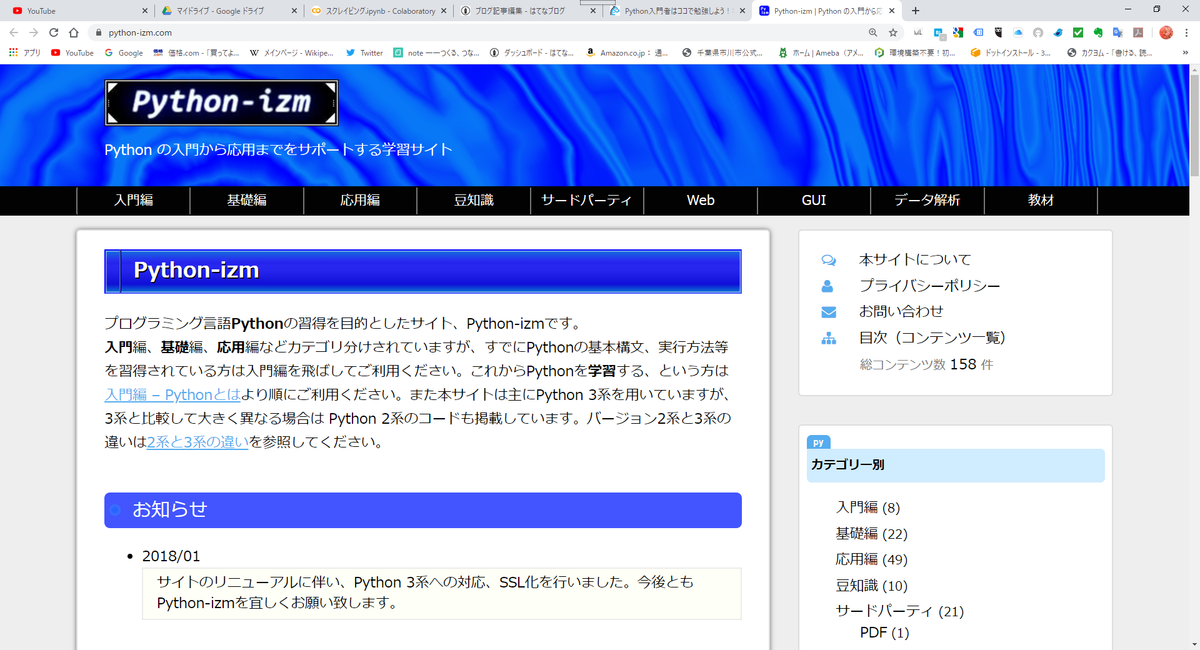
Task: Open the Amazon.co.jp bookmark
Action: pyautogui.click(x=628, y=52)
